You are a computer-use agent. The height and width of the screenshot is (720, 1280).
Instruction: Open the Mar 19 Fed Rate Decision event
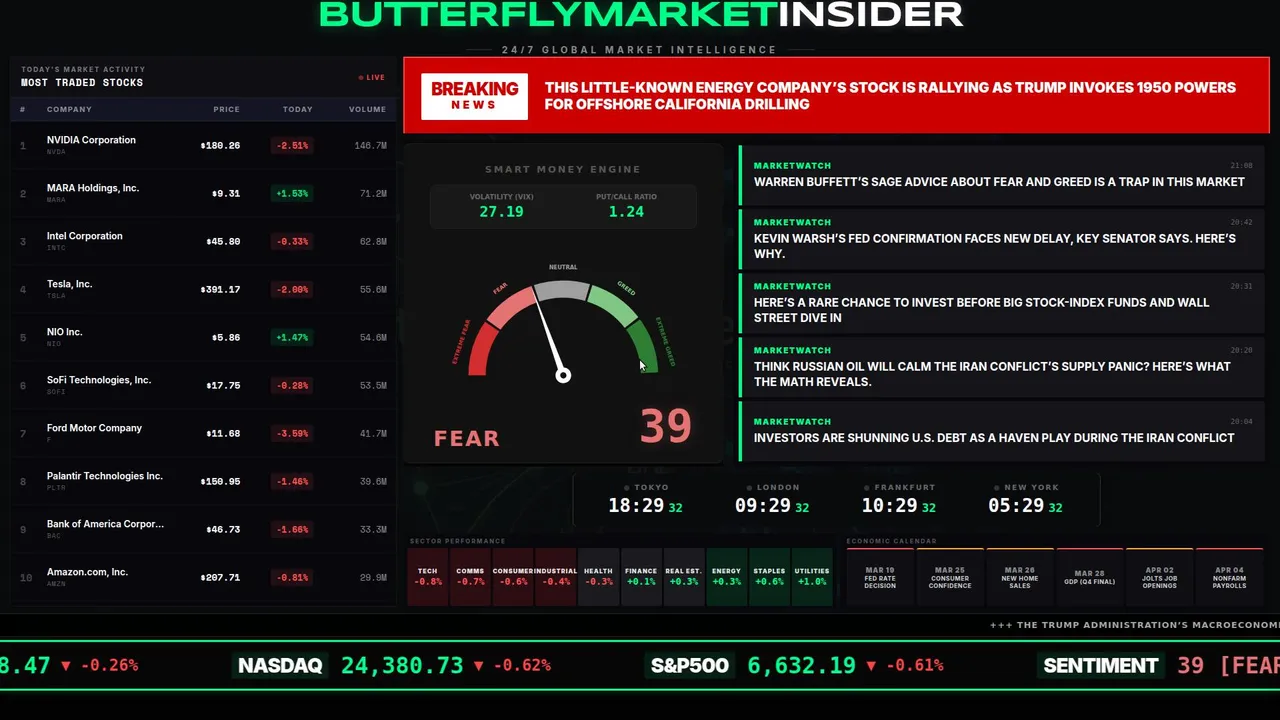pos(880,577)
